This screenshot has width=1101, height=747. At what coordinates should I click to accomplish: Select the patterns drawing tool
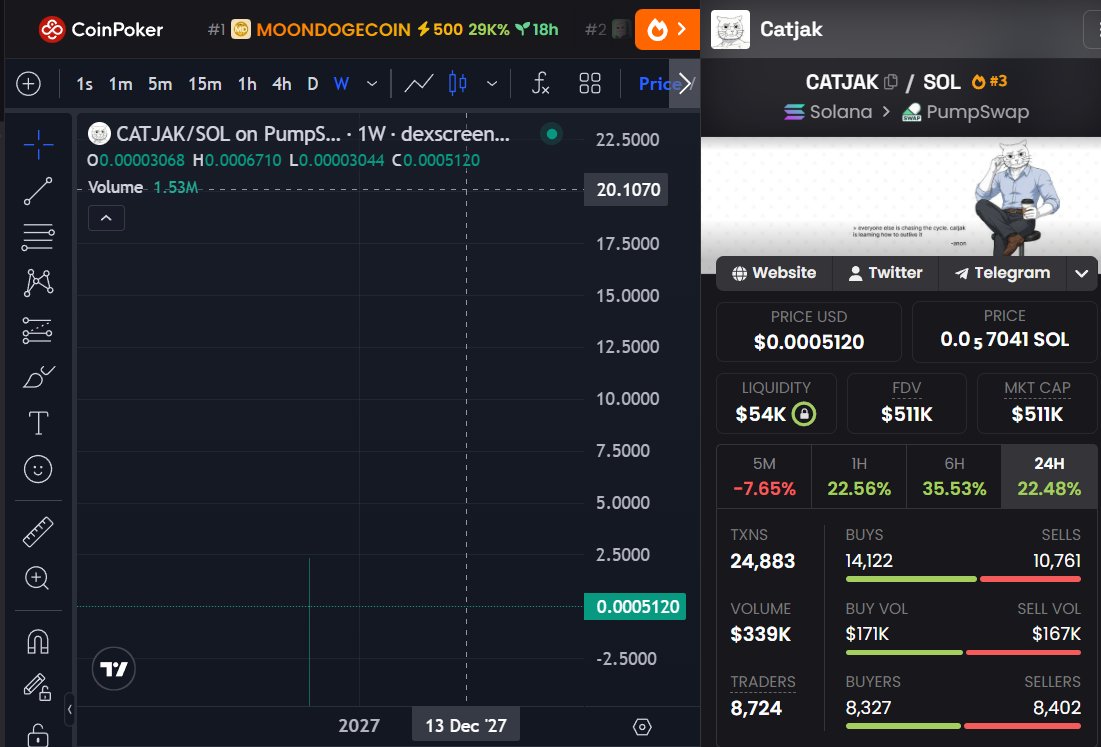38,282
